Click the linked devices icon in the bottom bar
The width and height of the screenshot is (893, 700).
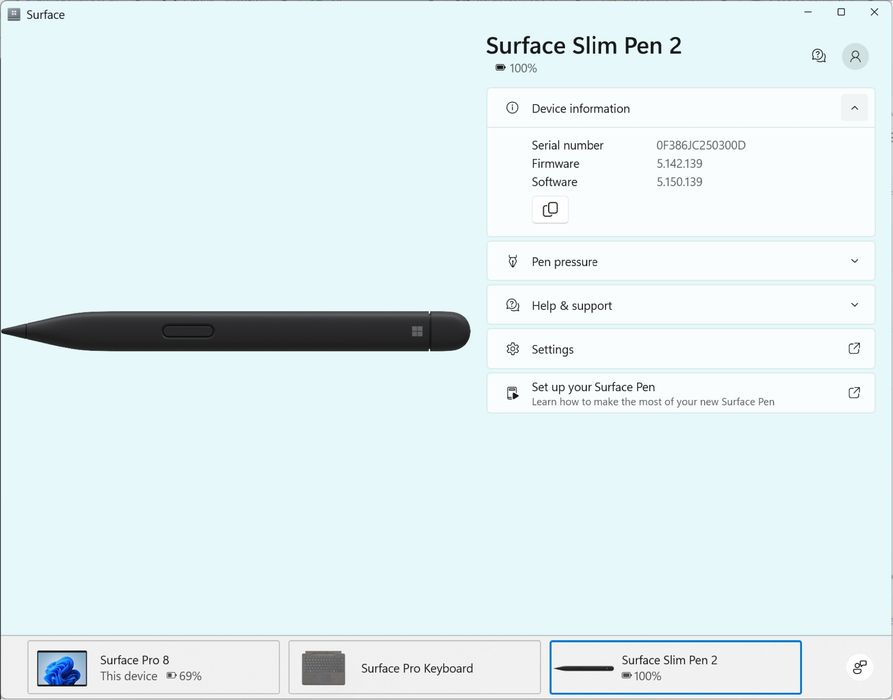(x=859, y=667)
